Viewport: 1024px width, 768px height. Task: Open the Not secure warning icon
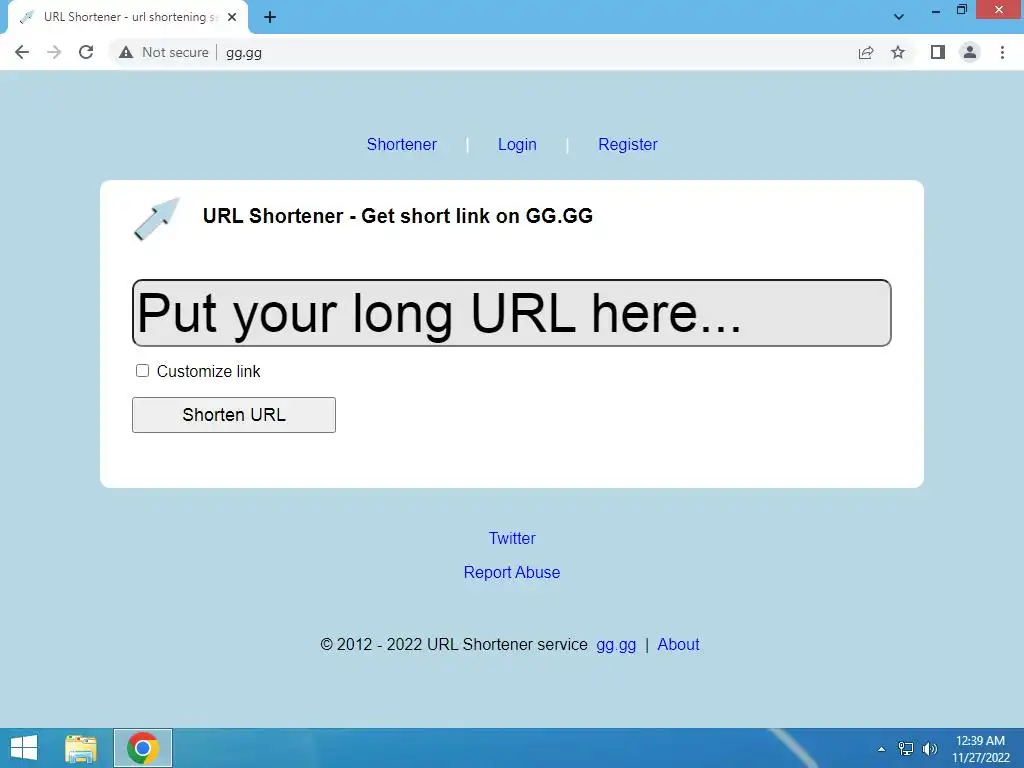pos(126,52)
